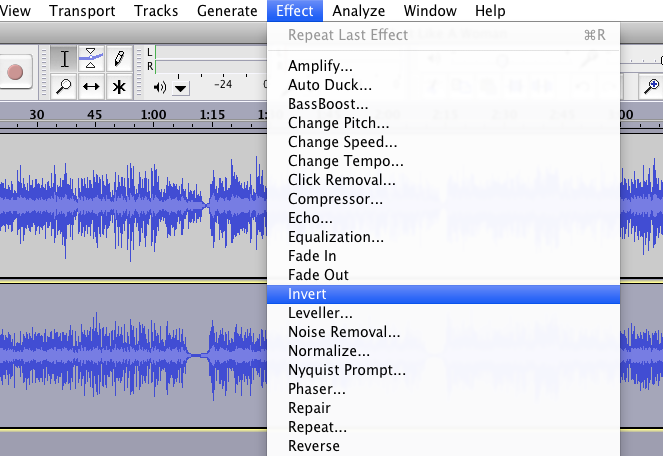663x456 pixels.
Task: Click the output speaker volume icon
Action: tap(159, 88)
